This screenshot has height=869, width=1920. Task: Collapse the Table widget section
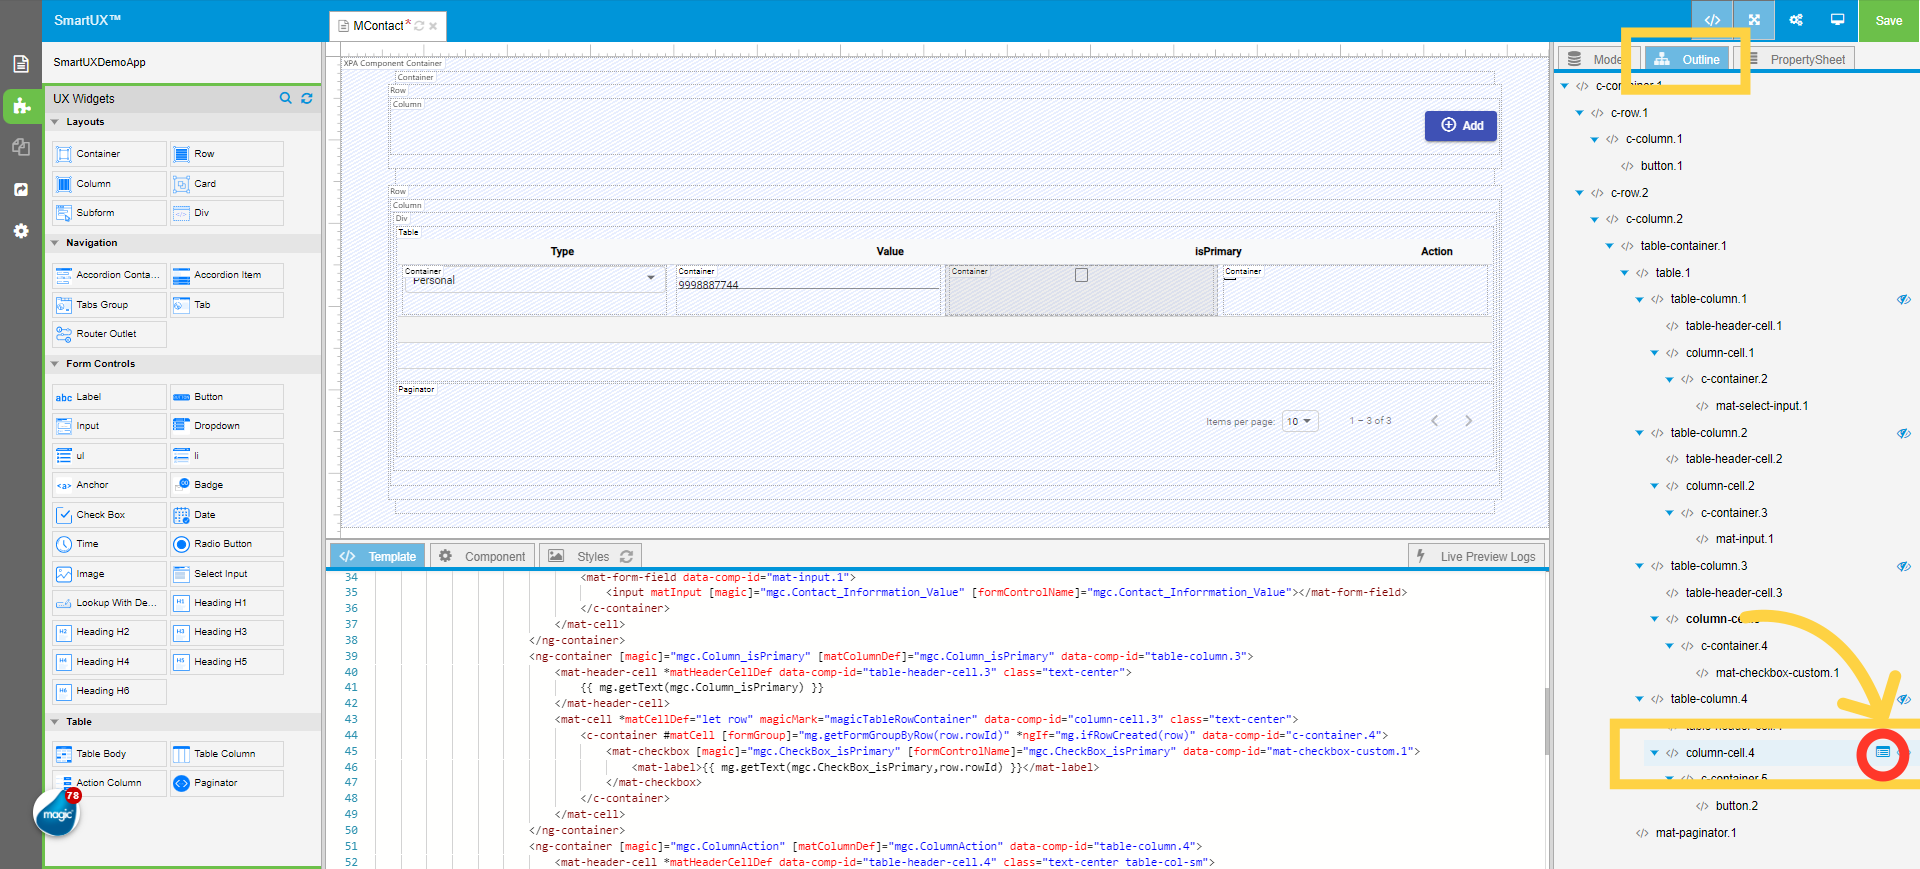click(55, 722)
